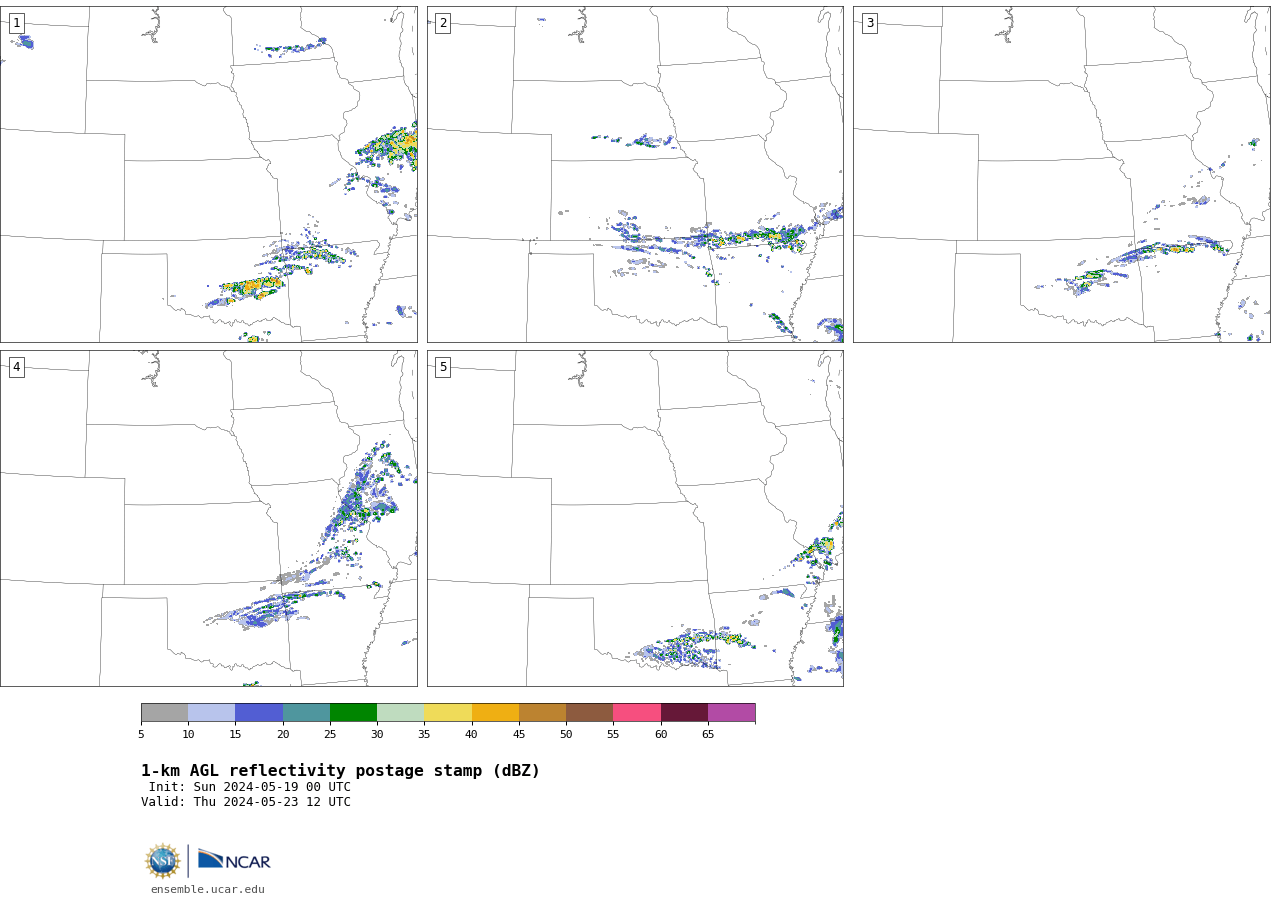Select the yellow 35-40 dBZ swatch
Screen dimensions: 1280x901
[448, 713]
